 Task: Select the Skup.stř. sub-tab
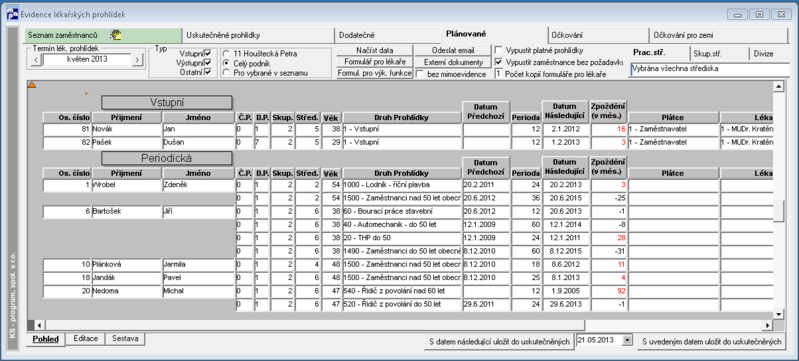coord(719,54)
